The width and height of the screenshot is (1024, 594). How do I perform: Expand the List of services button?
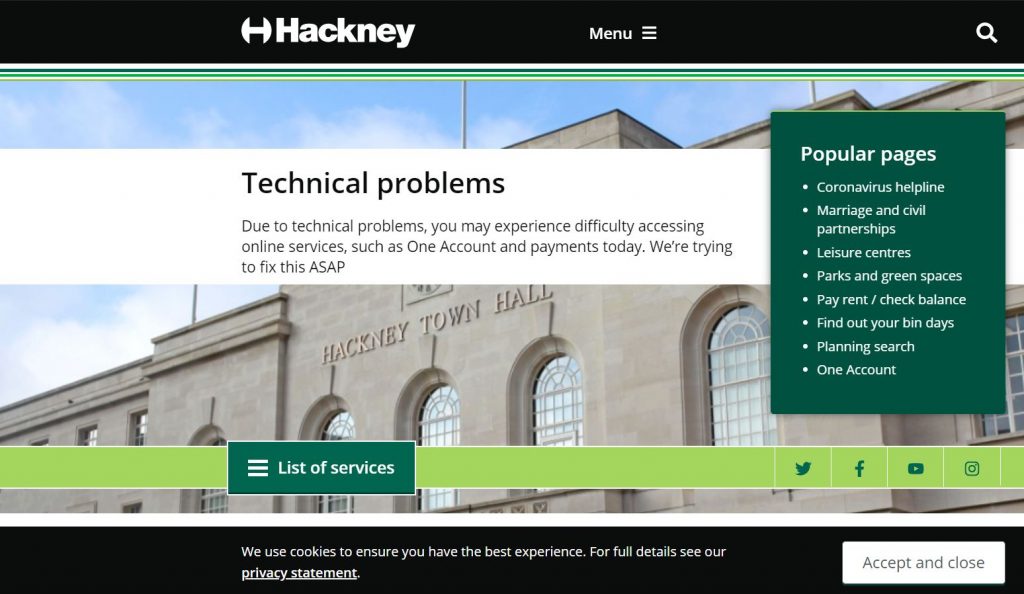click(x=321, y=468)
